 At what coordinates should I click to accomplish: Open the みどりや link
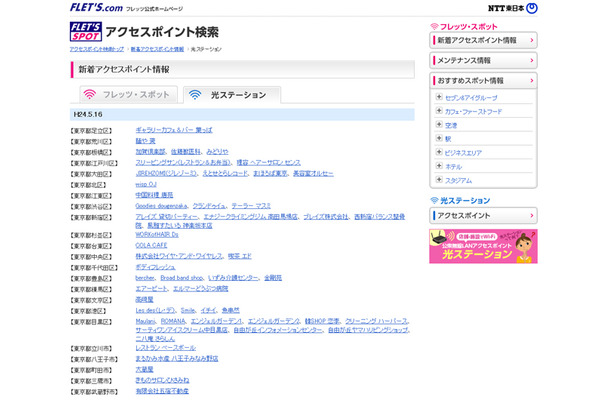tap(217, 152)
